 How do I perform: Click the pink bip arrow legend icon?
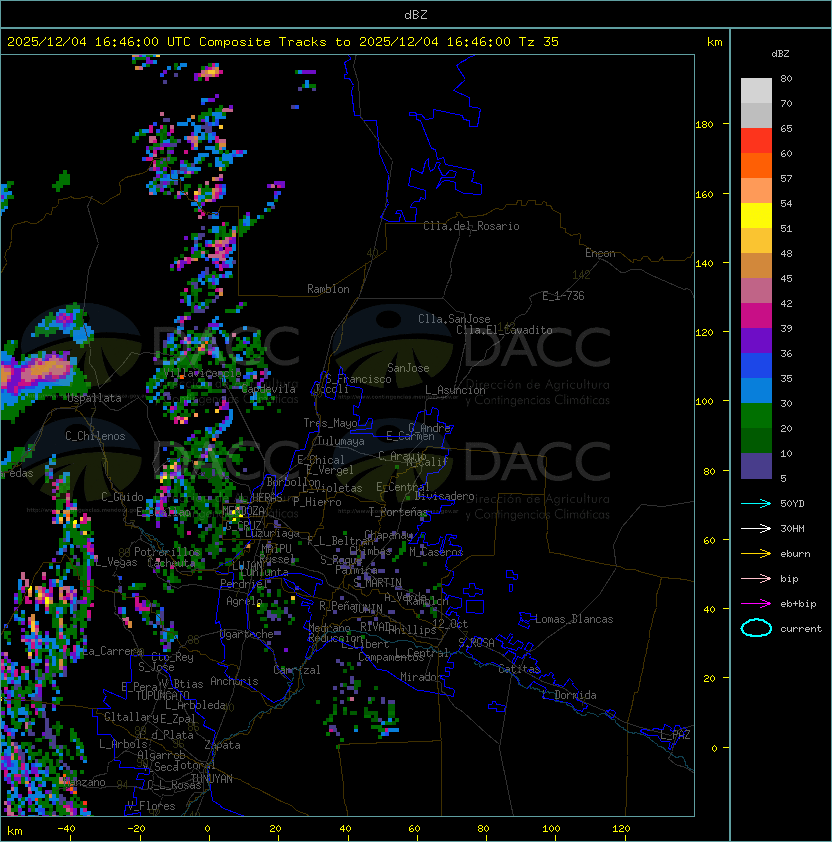click(756, 579)
